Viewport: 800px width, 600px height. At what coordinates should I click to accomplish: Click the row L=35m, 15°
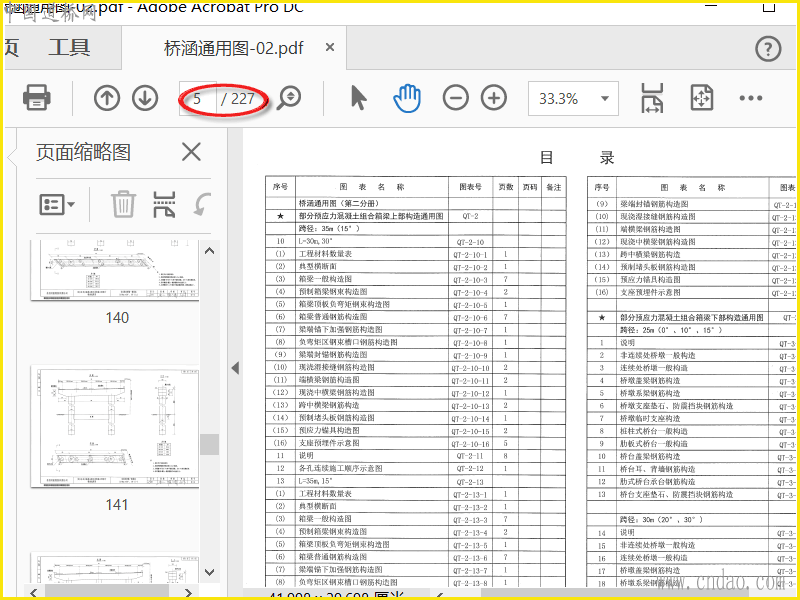click(416, 481)
